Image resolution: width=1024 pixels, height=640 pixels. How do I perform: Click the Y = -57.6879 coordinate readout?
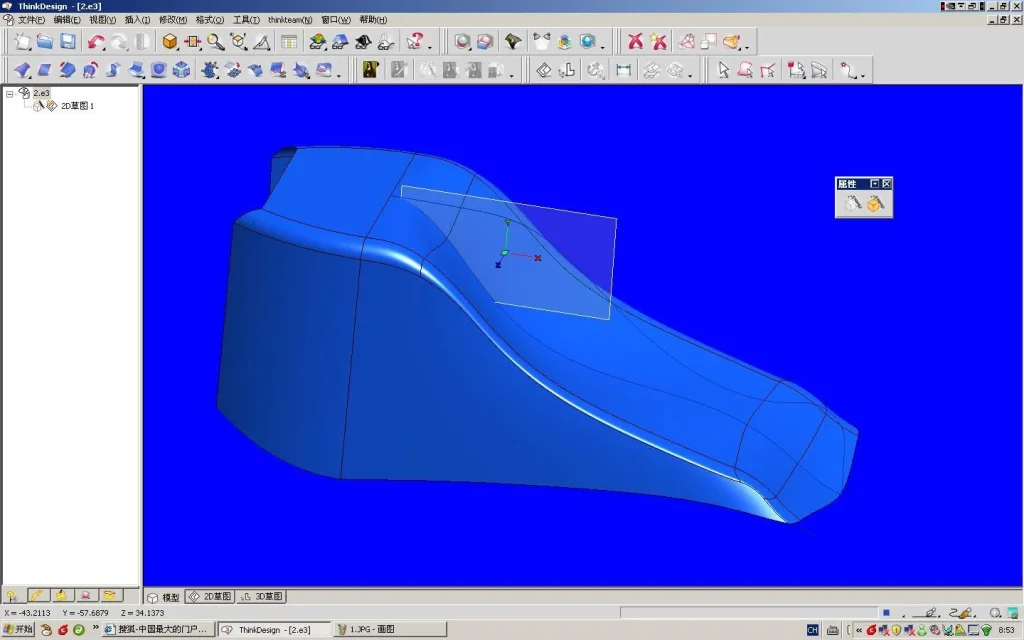click(x=85, y=613)
